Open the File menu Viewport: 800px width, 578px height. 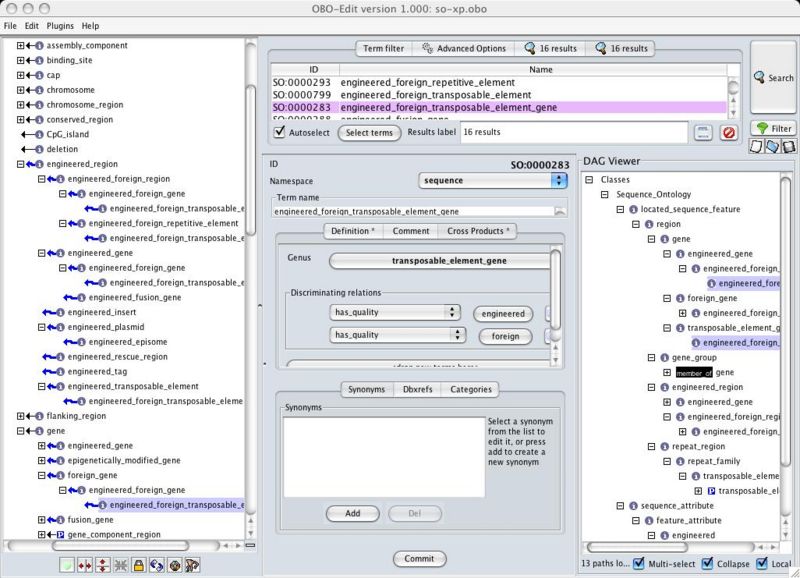[x=10, y=26]
